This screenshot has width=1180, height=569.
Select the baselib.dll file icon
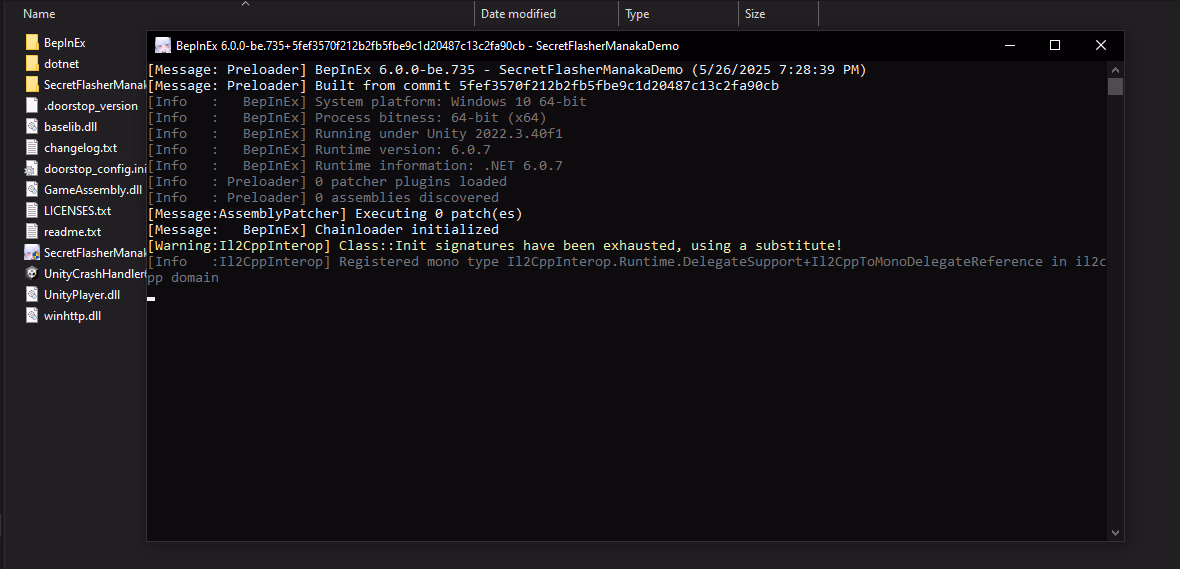pos(32,126)
